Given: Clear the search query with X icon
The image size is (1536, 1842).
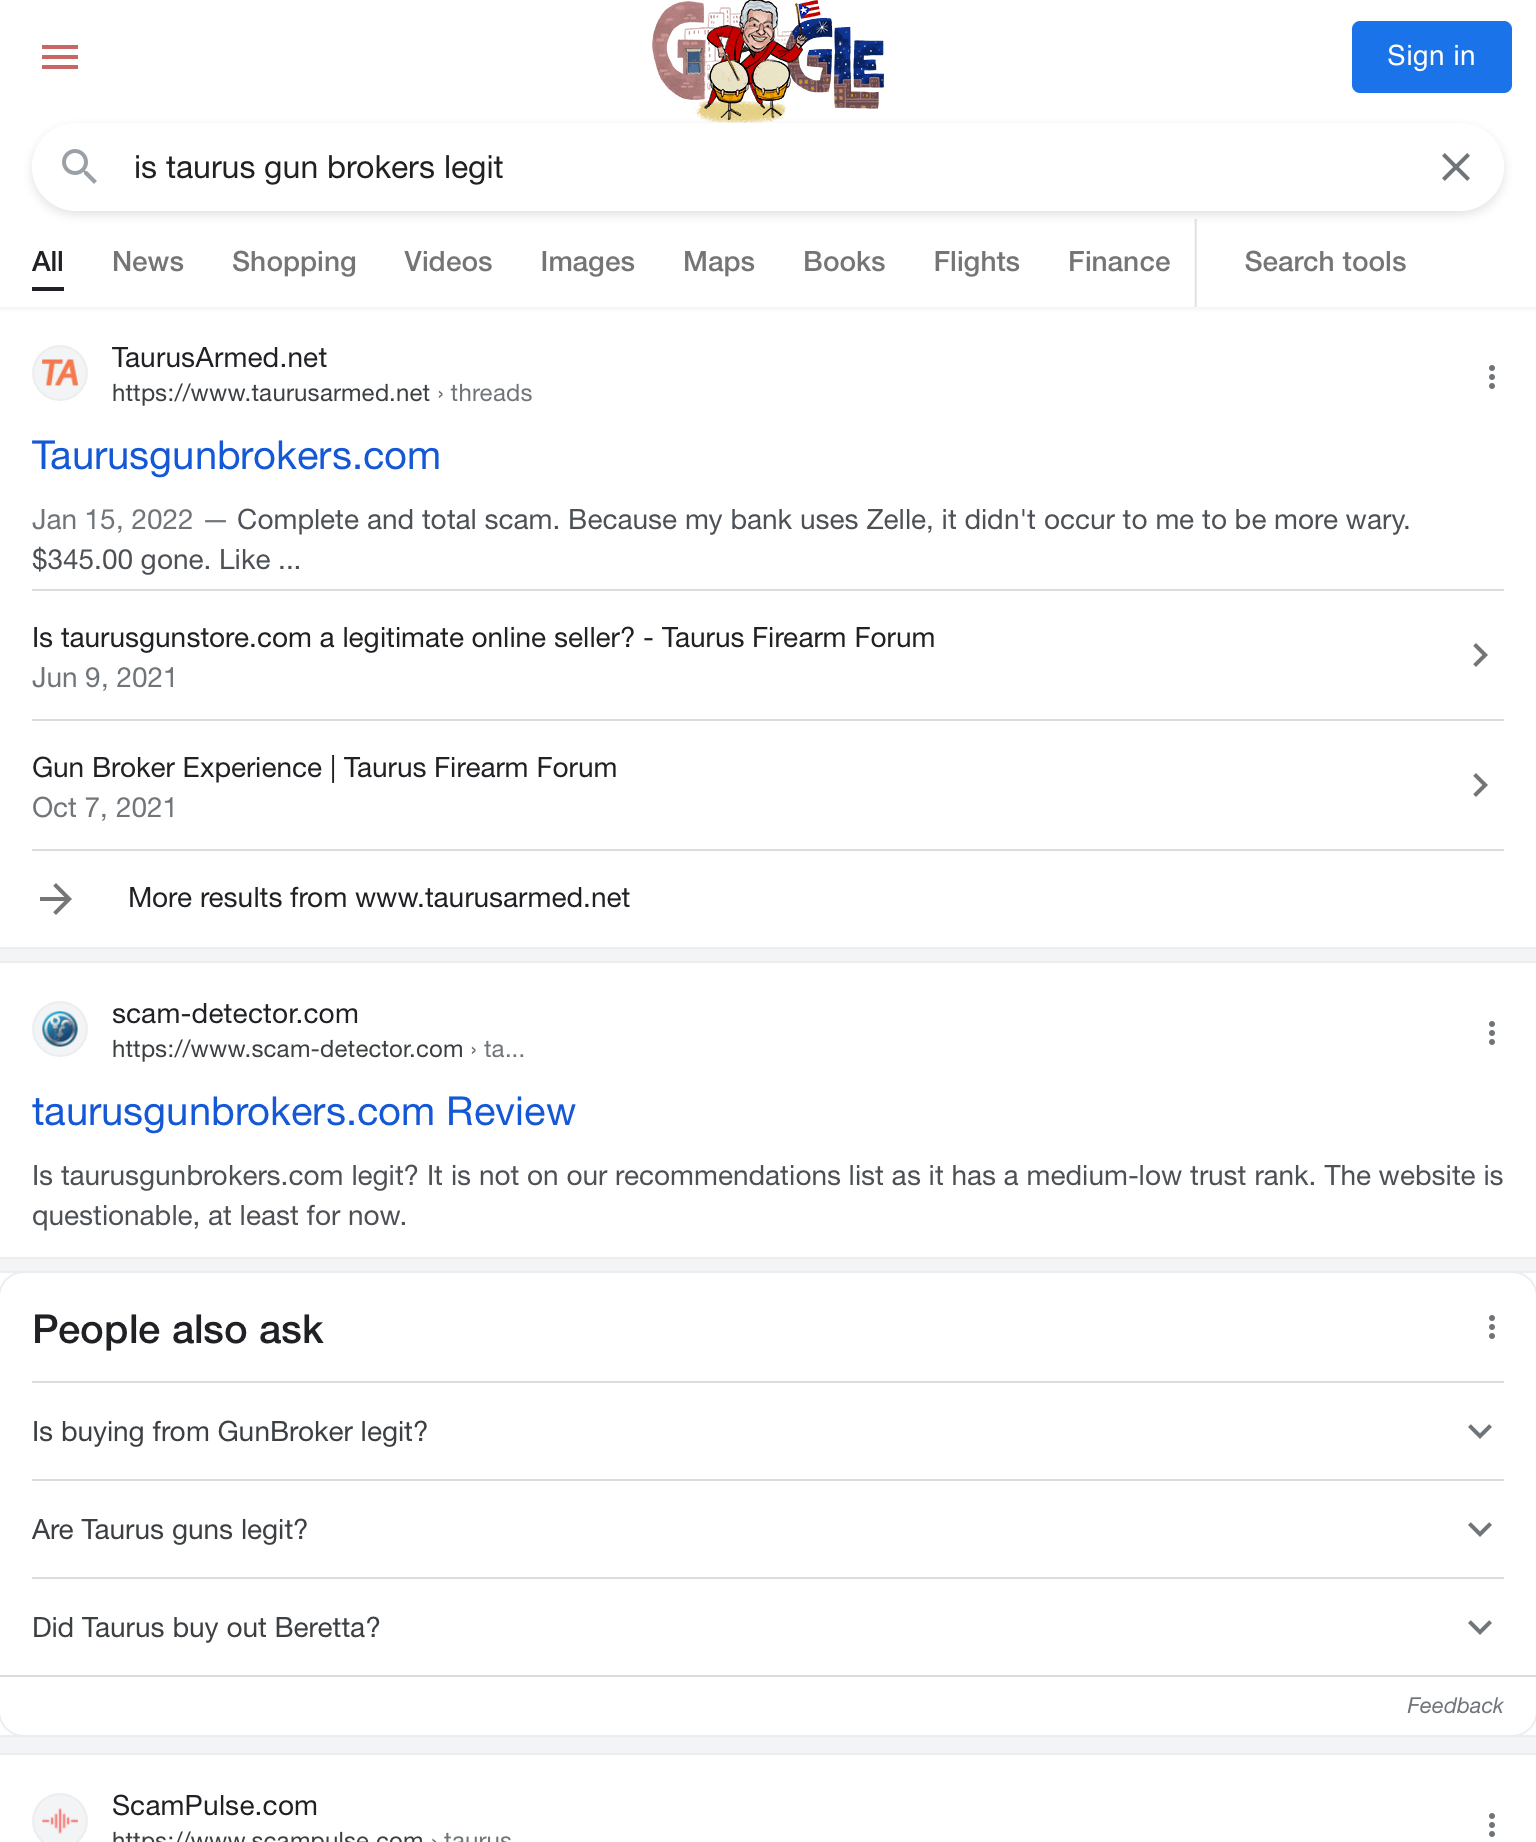Looking at the screenshot, I should [1456, 167].
